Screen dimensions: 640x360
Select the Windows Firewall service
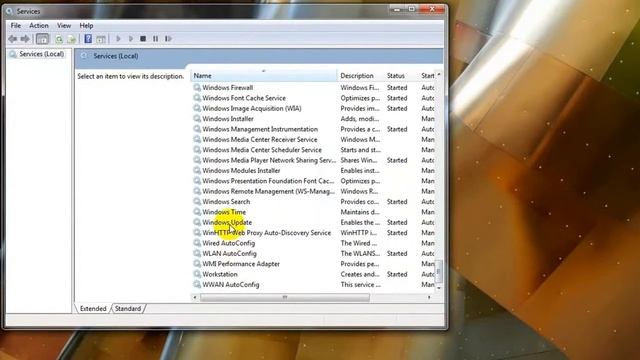click(x=227, y=88)
